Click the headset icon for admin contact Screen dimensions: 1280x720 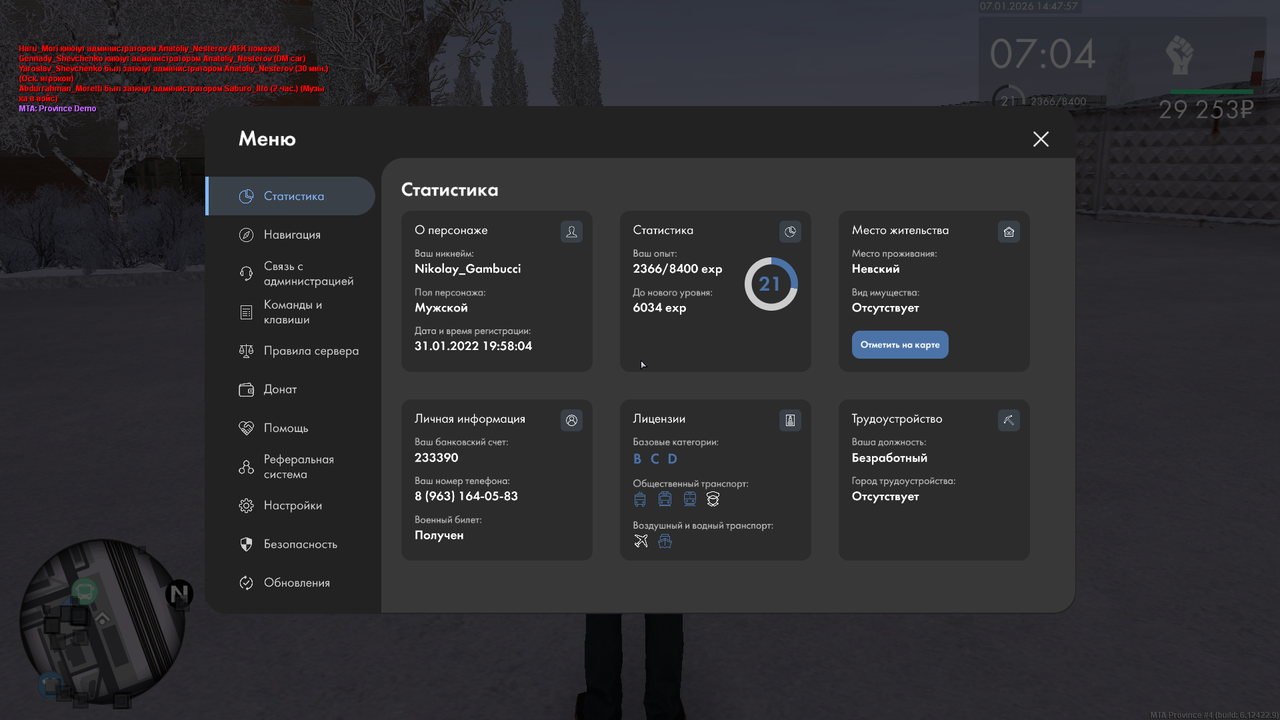[246, 274]
